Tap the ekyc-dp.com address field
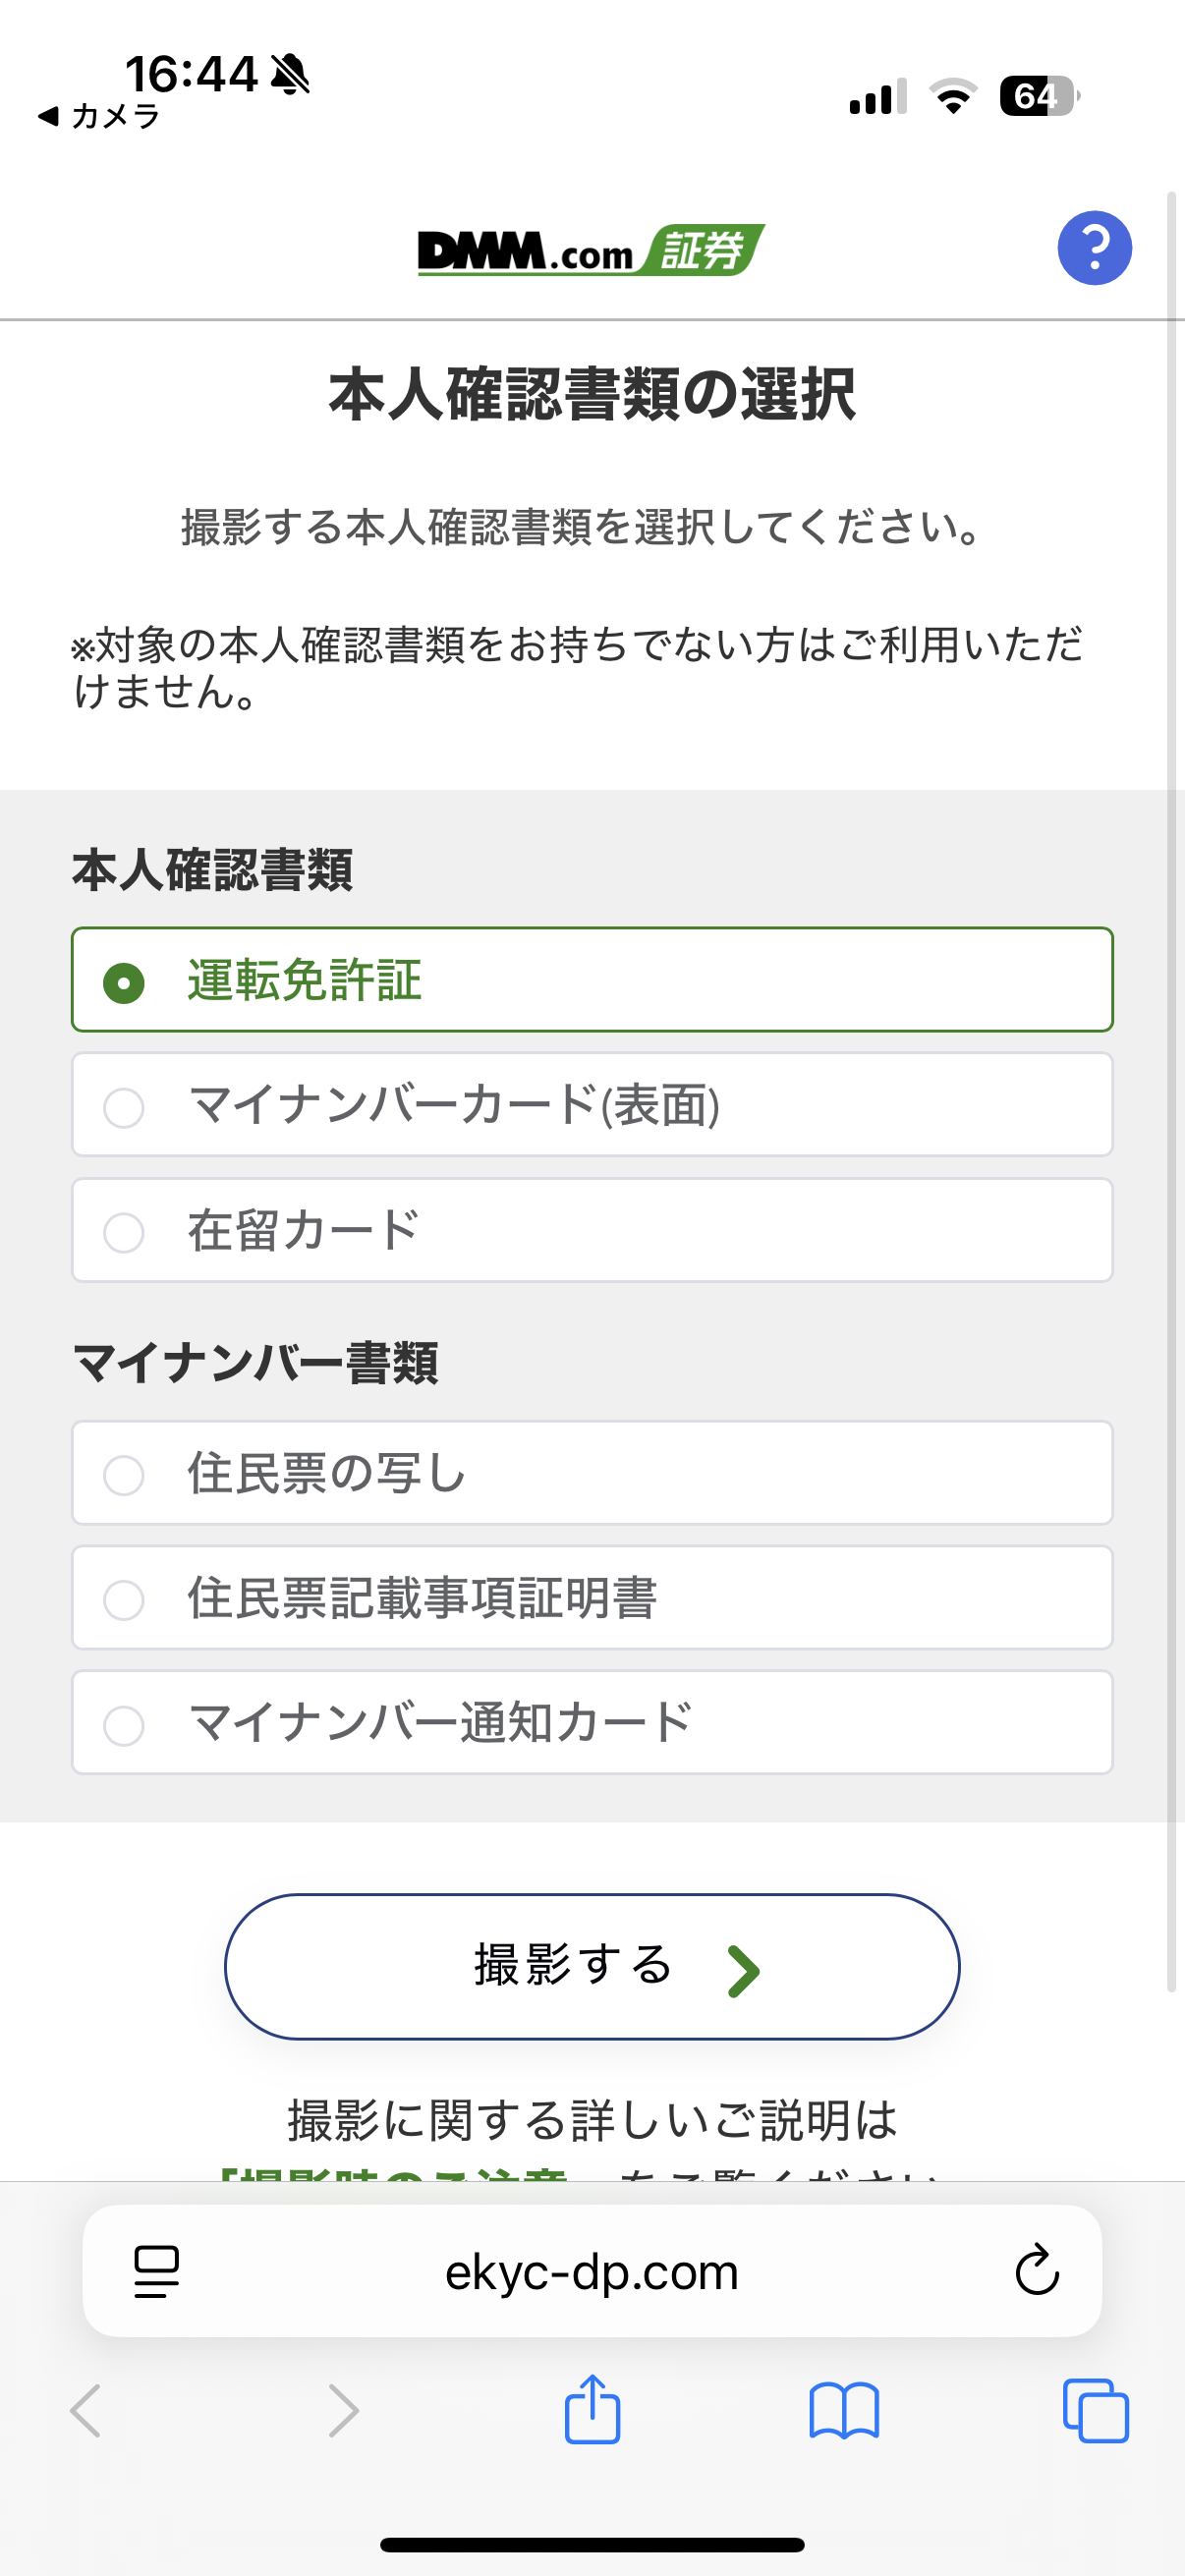This screenshot has height=2576, width=1185. [x=591, y=2271]
